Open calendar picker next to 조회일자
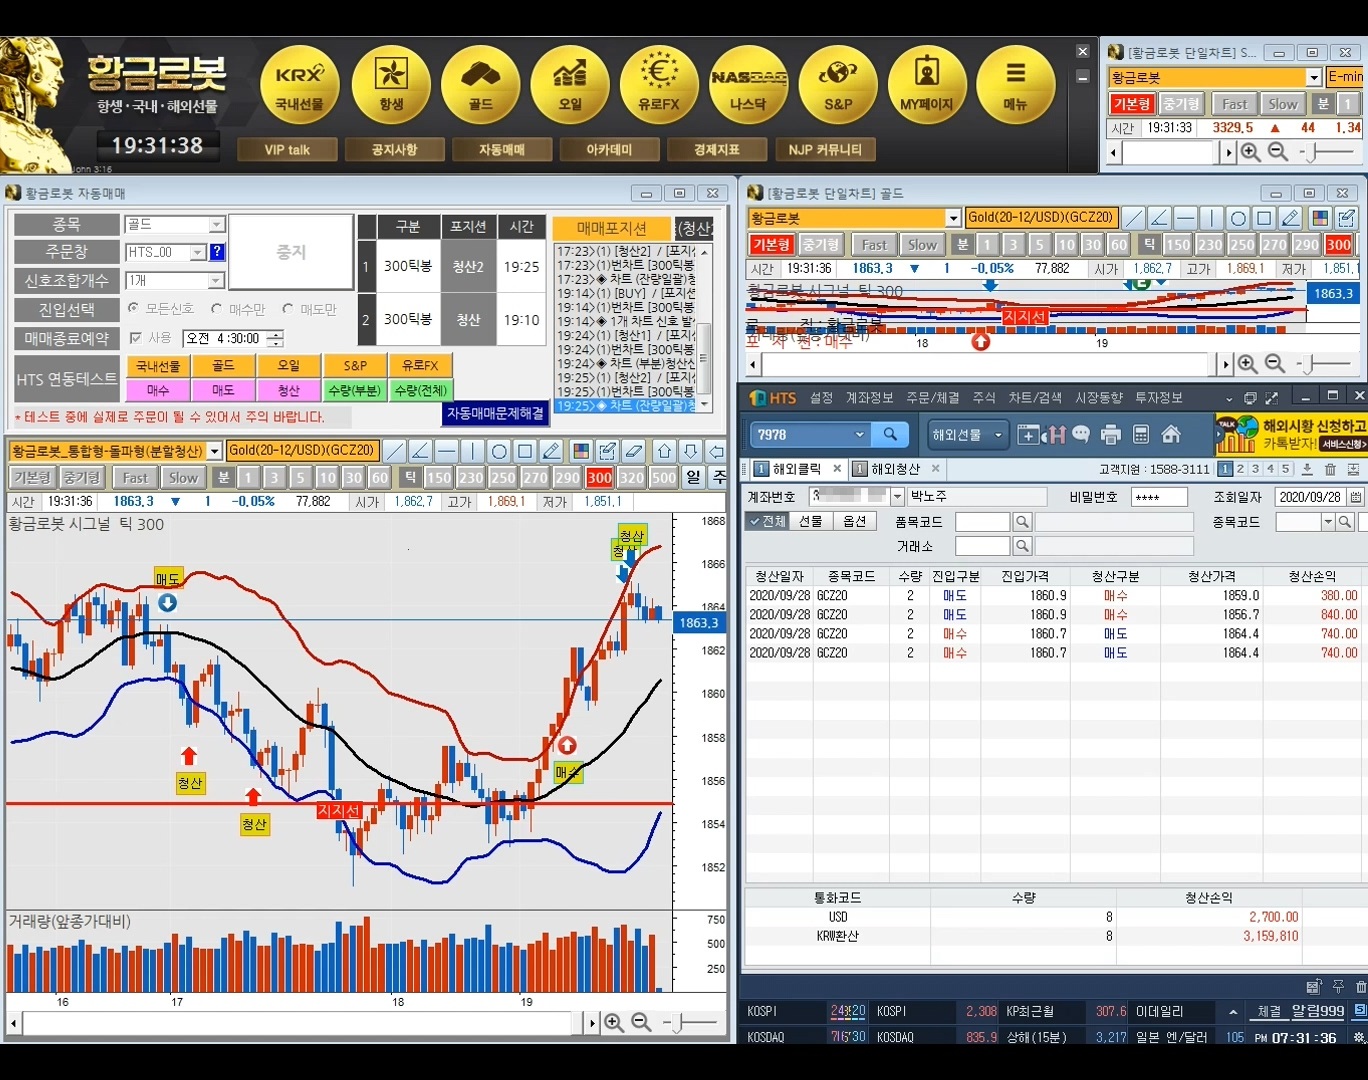Viewport: 1368px width, 1080px height. (1355, 497)
